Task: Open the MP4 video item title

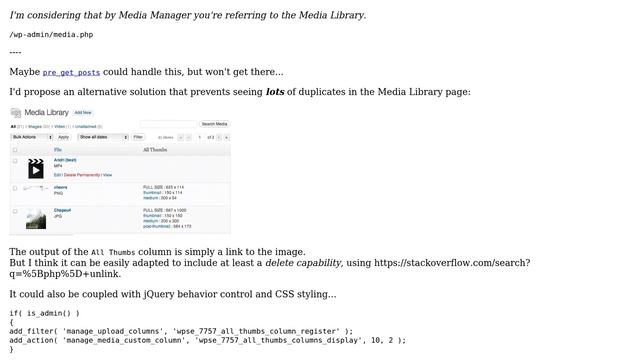Action: [65, 160]
